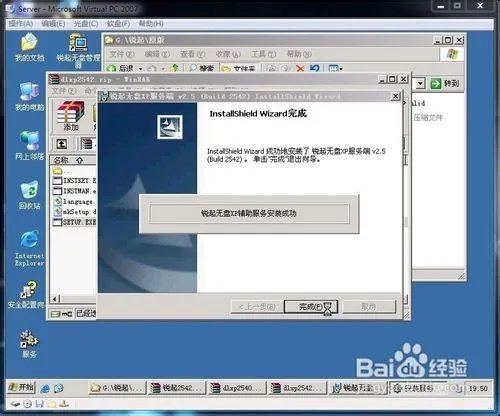Click the 完成(F) finish button

click(311, 307)
